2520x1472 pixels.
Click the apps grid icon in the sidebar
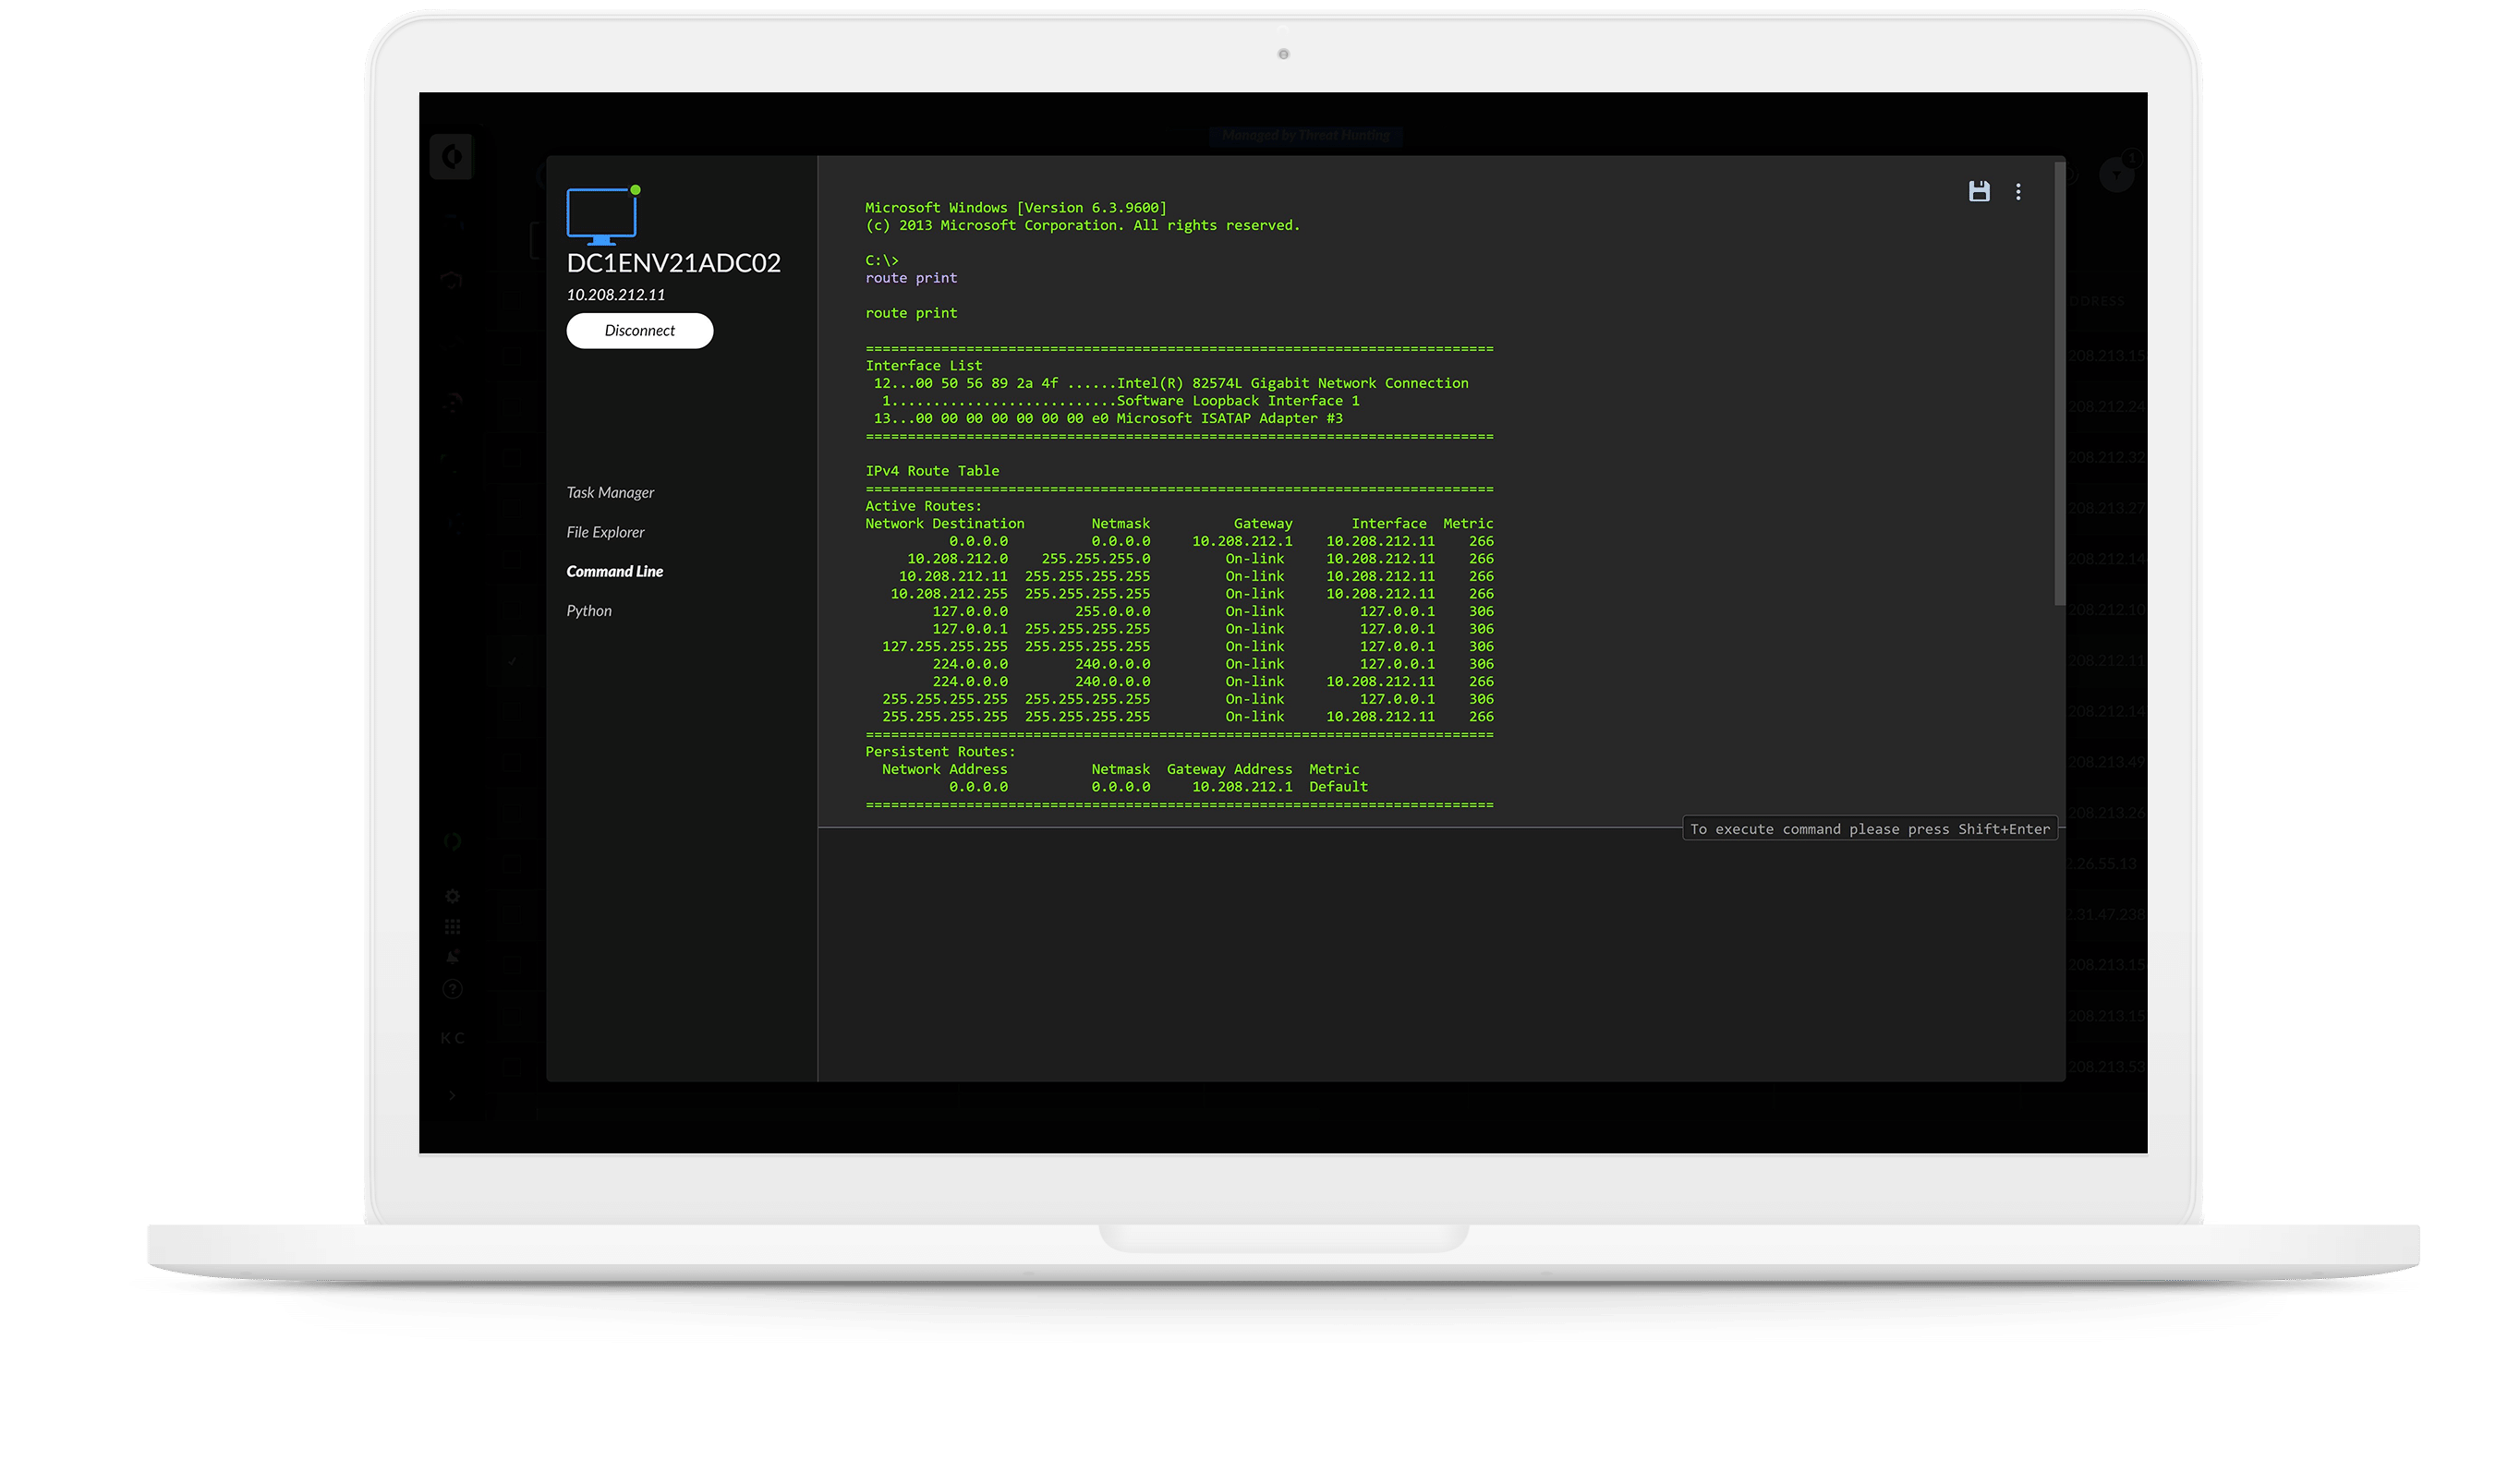pos(452,926)
